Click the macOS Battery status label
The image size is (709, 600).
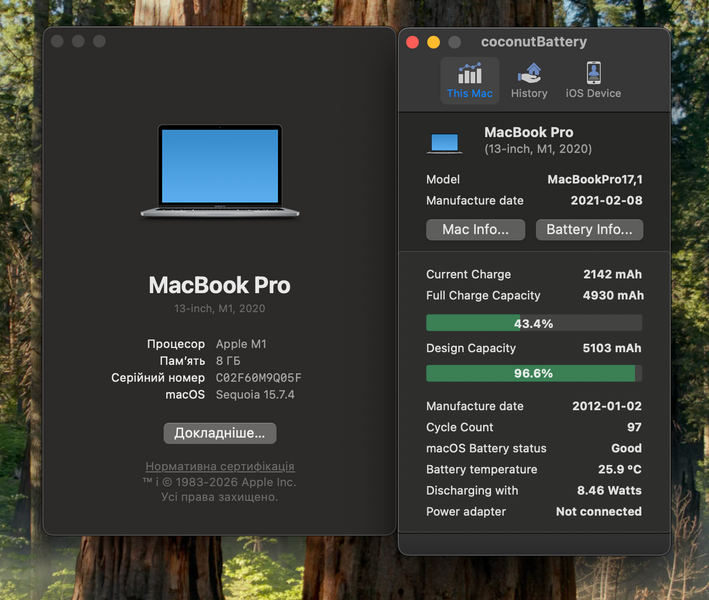coord(486,449)
